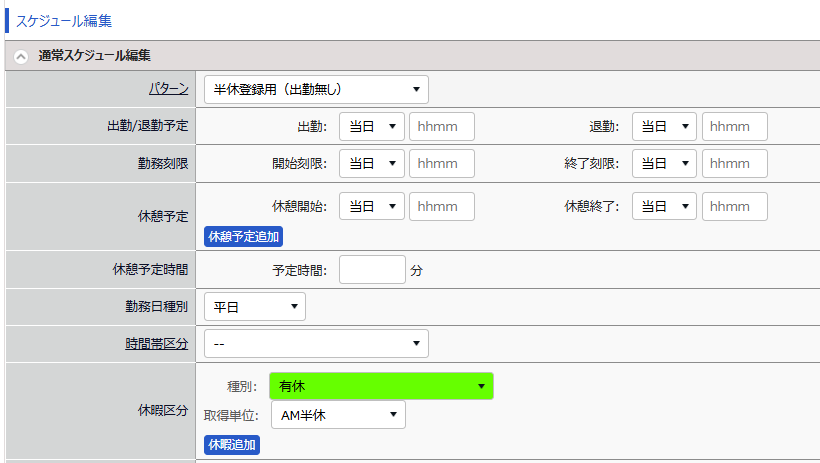Open the 退勤 day dropdown

[664, 127]
